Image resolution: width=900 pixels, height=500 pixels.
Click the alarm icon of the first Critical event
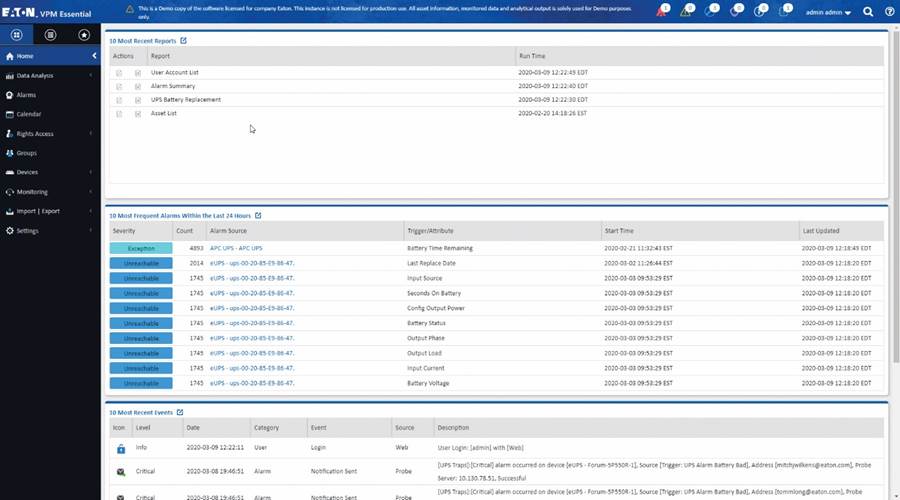(x=121, y=472)
